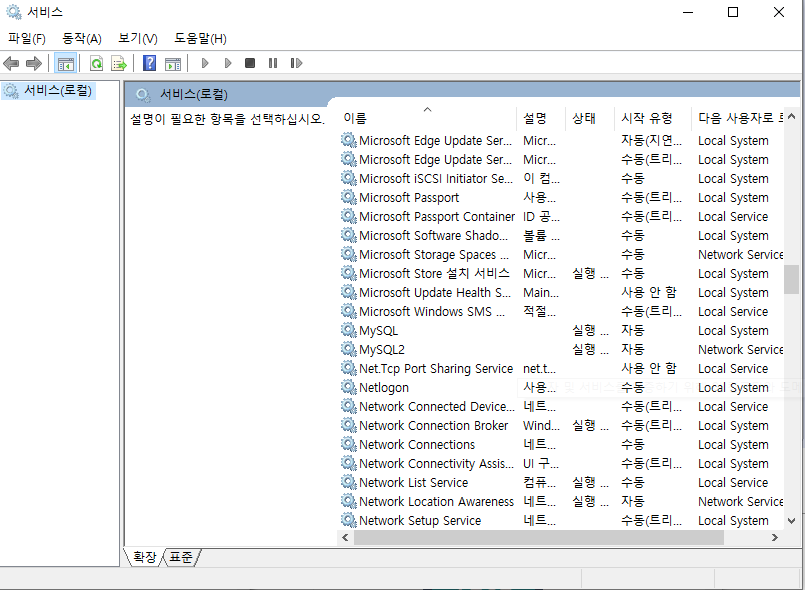Click 사용 안 함 start type for Net.Tcp

(649, 369)
